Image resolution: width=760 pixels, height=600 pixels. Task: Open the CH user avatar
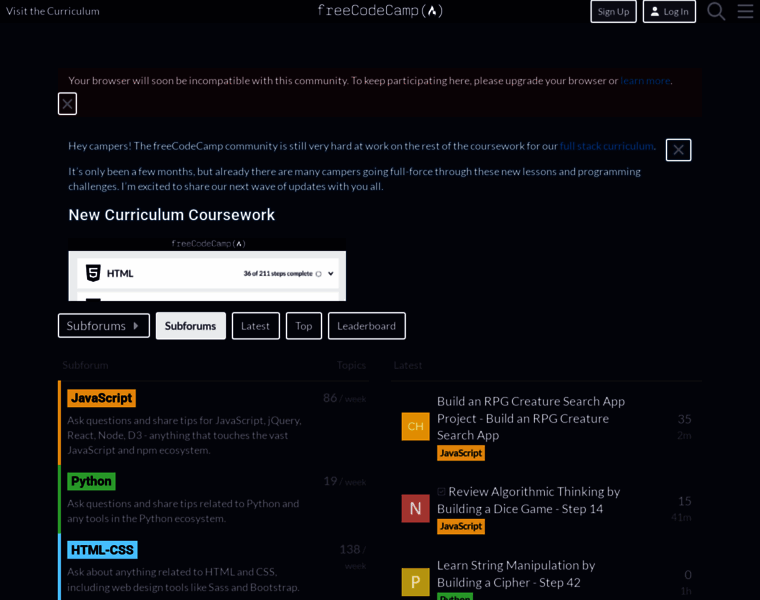pyautogui.click(x=415, y=426)
